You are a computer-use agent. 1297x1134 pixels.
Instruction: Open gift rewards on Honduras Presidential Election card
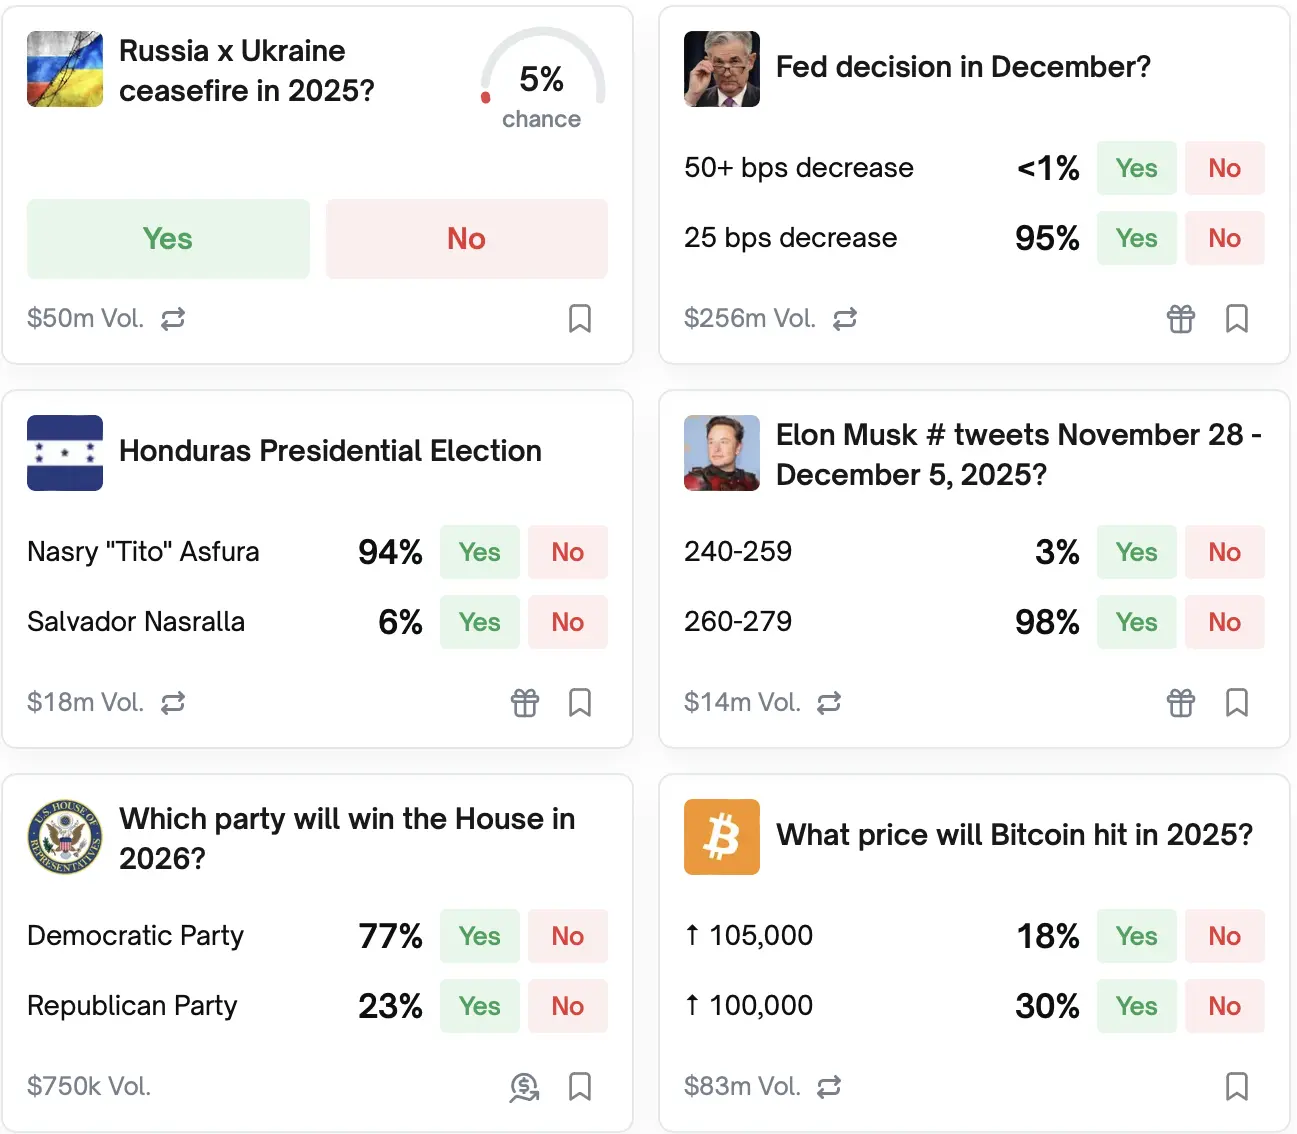coord(525,702)
